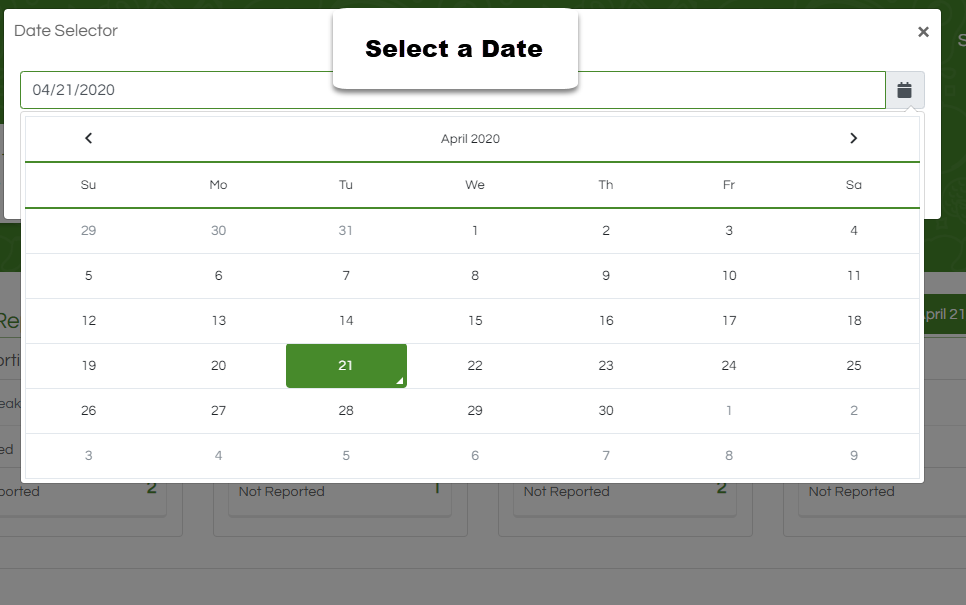This screenshot has width=966, height=605.
Task: Close the Date Selector dialog
Action: [923, 32]
